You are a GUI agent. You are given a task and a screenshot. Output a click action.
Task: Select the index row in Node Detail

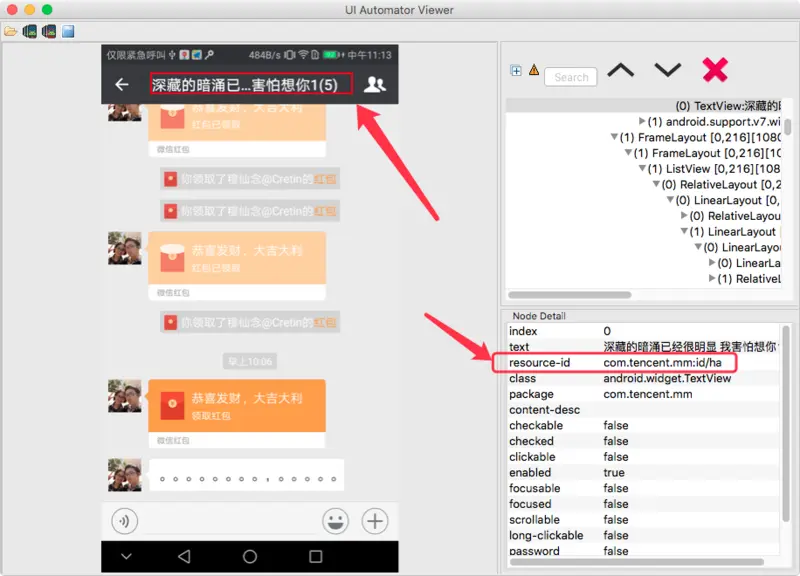coord(643,331)
